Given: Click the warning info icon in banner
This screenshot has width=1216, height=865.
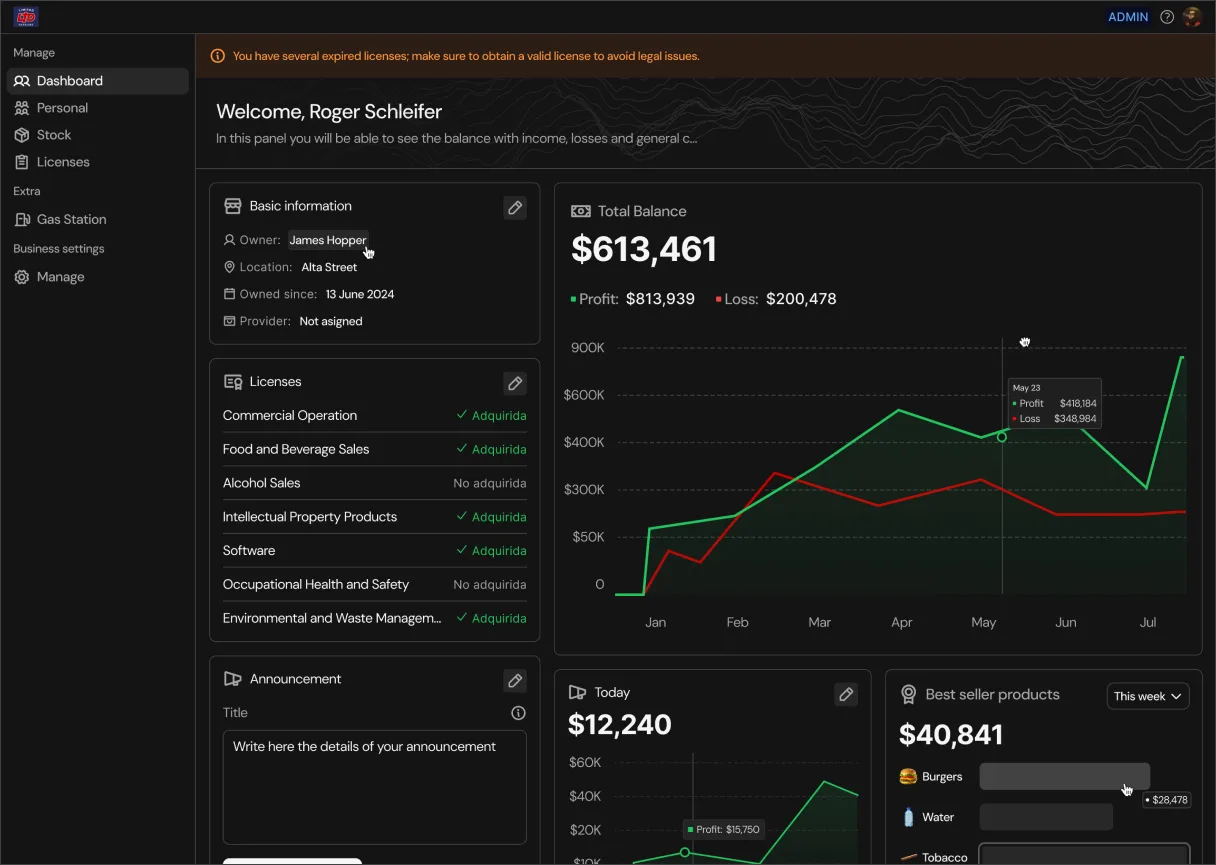Looking at the screenshot, I should coord(218,56).
